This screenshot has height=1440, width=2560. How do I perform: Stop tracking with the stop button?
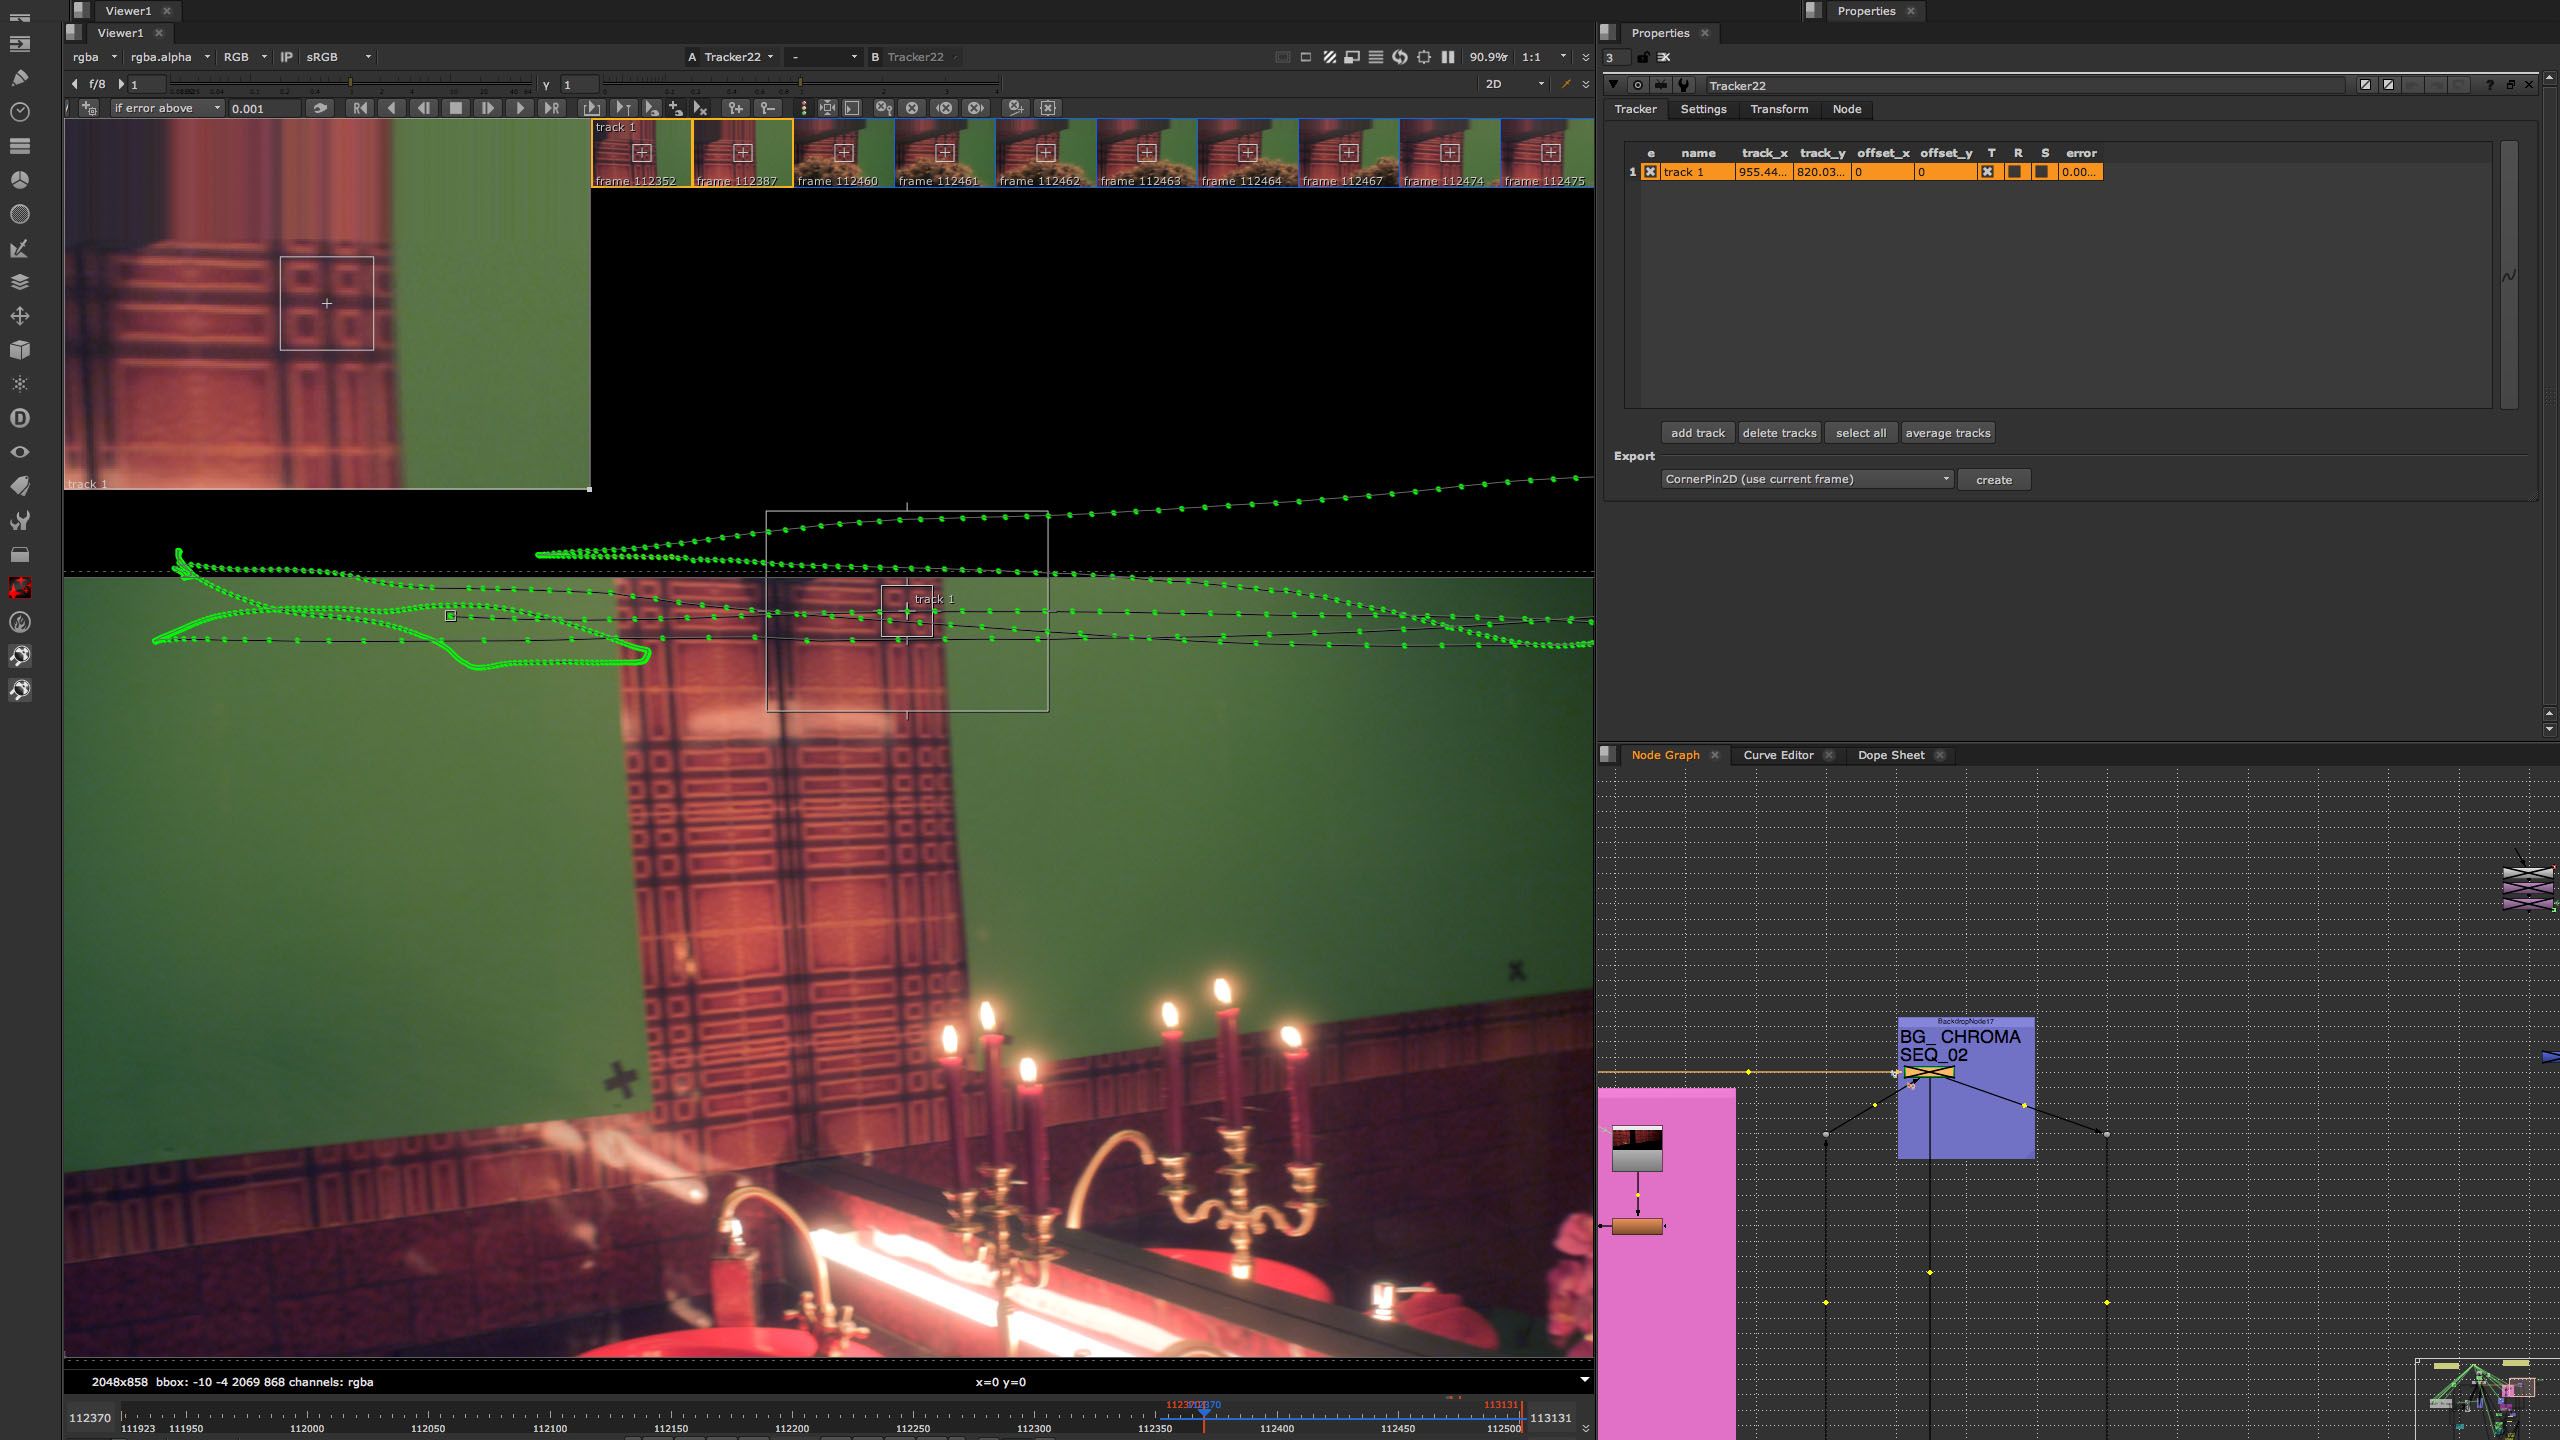pyautogui.click(x=456, y=108)
